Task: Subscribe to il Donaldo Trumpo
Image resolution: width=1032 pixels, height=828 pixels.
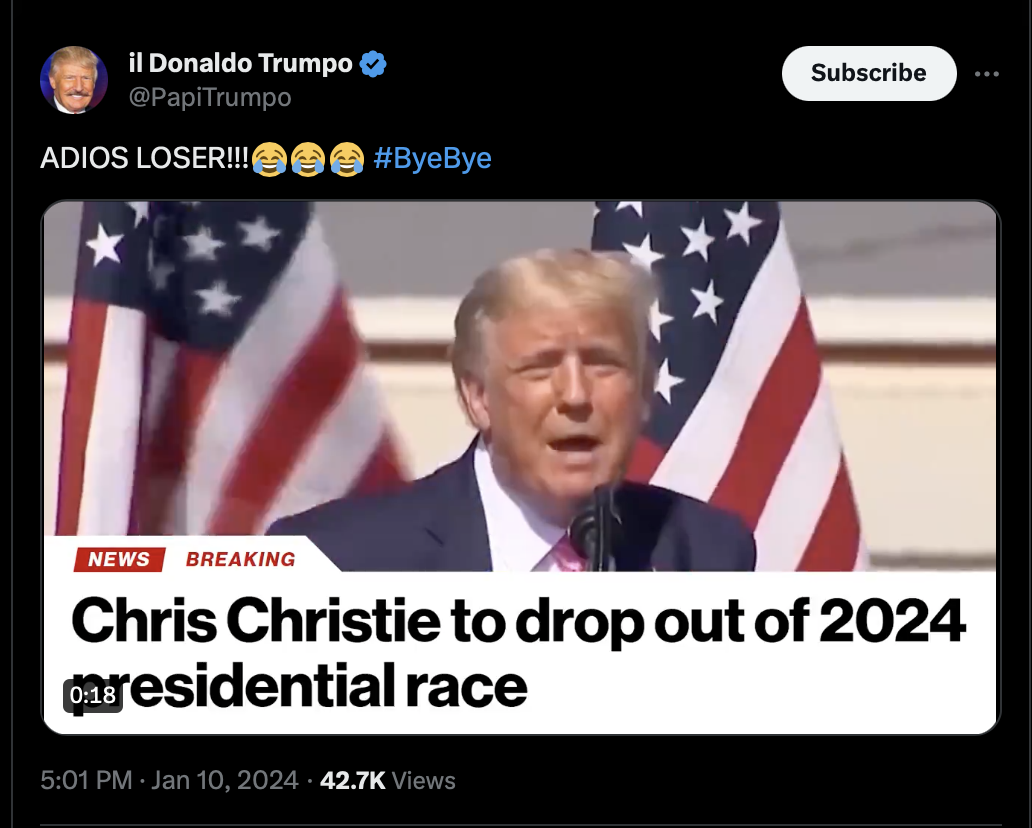Action: pos(869,73)
